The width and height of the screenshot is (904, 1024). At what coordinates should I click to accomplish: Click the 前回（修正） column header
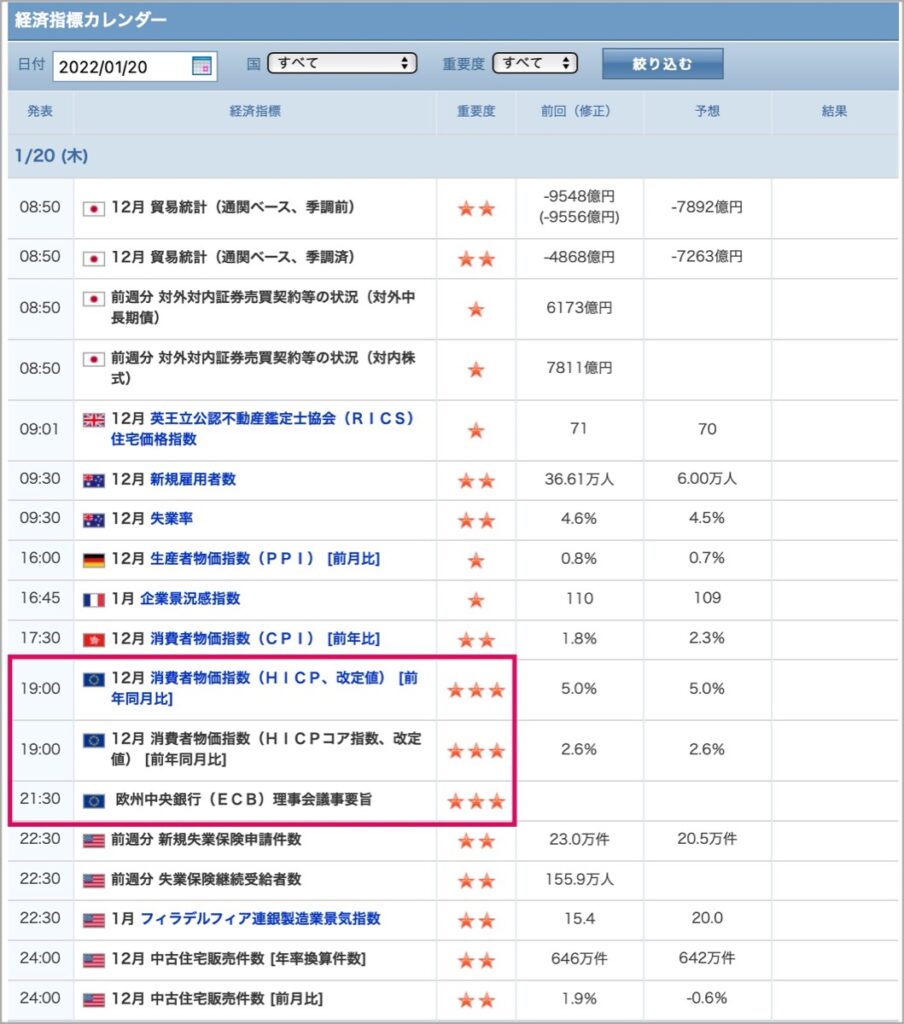tap(579, 111)
